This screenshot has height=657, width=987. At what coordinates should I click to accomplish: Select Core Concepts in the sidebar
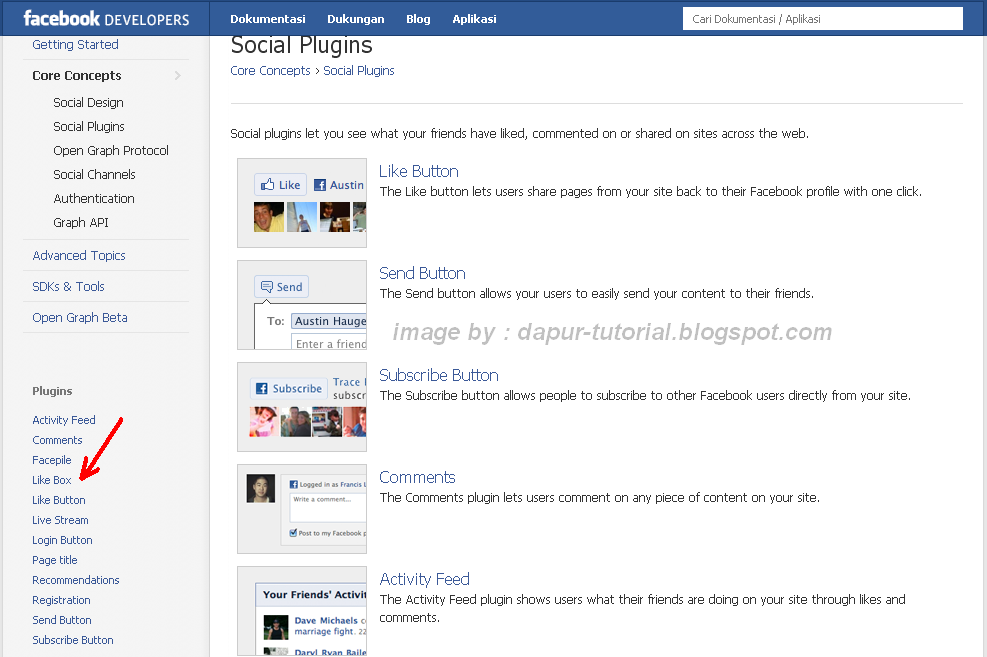click(77, 76)
